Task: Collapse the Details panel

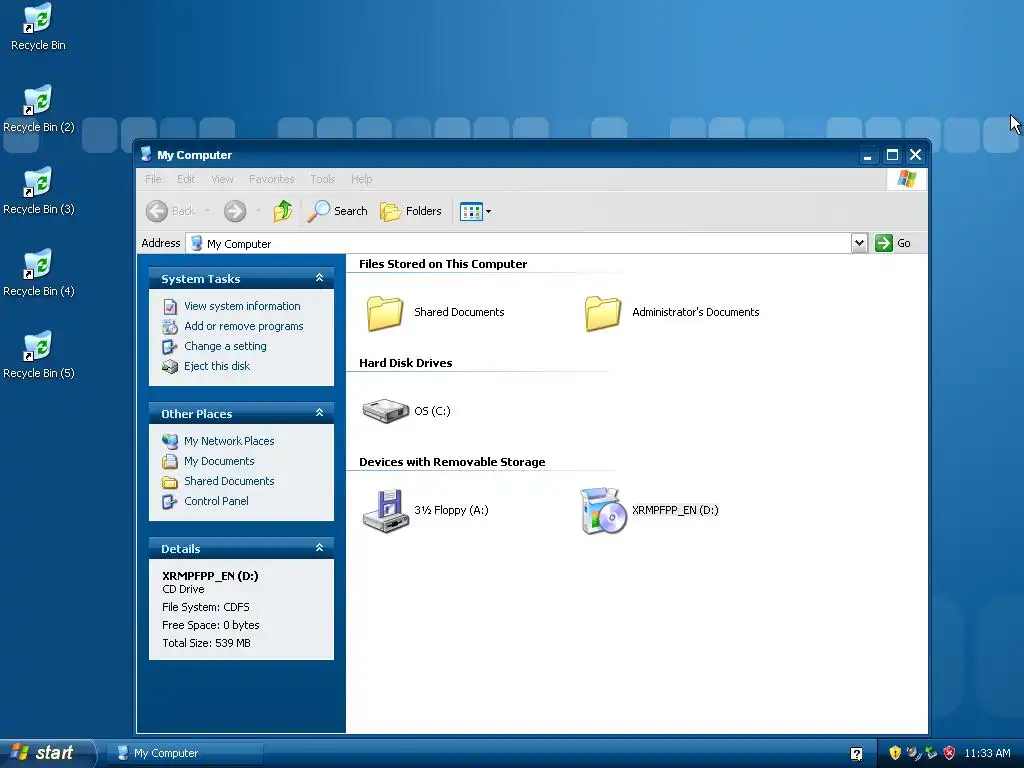Action: tap(319, 548)
